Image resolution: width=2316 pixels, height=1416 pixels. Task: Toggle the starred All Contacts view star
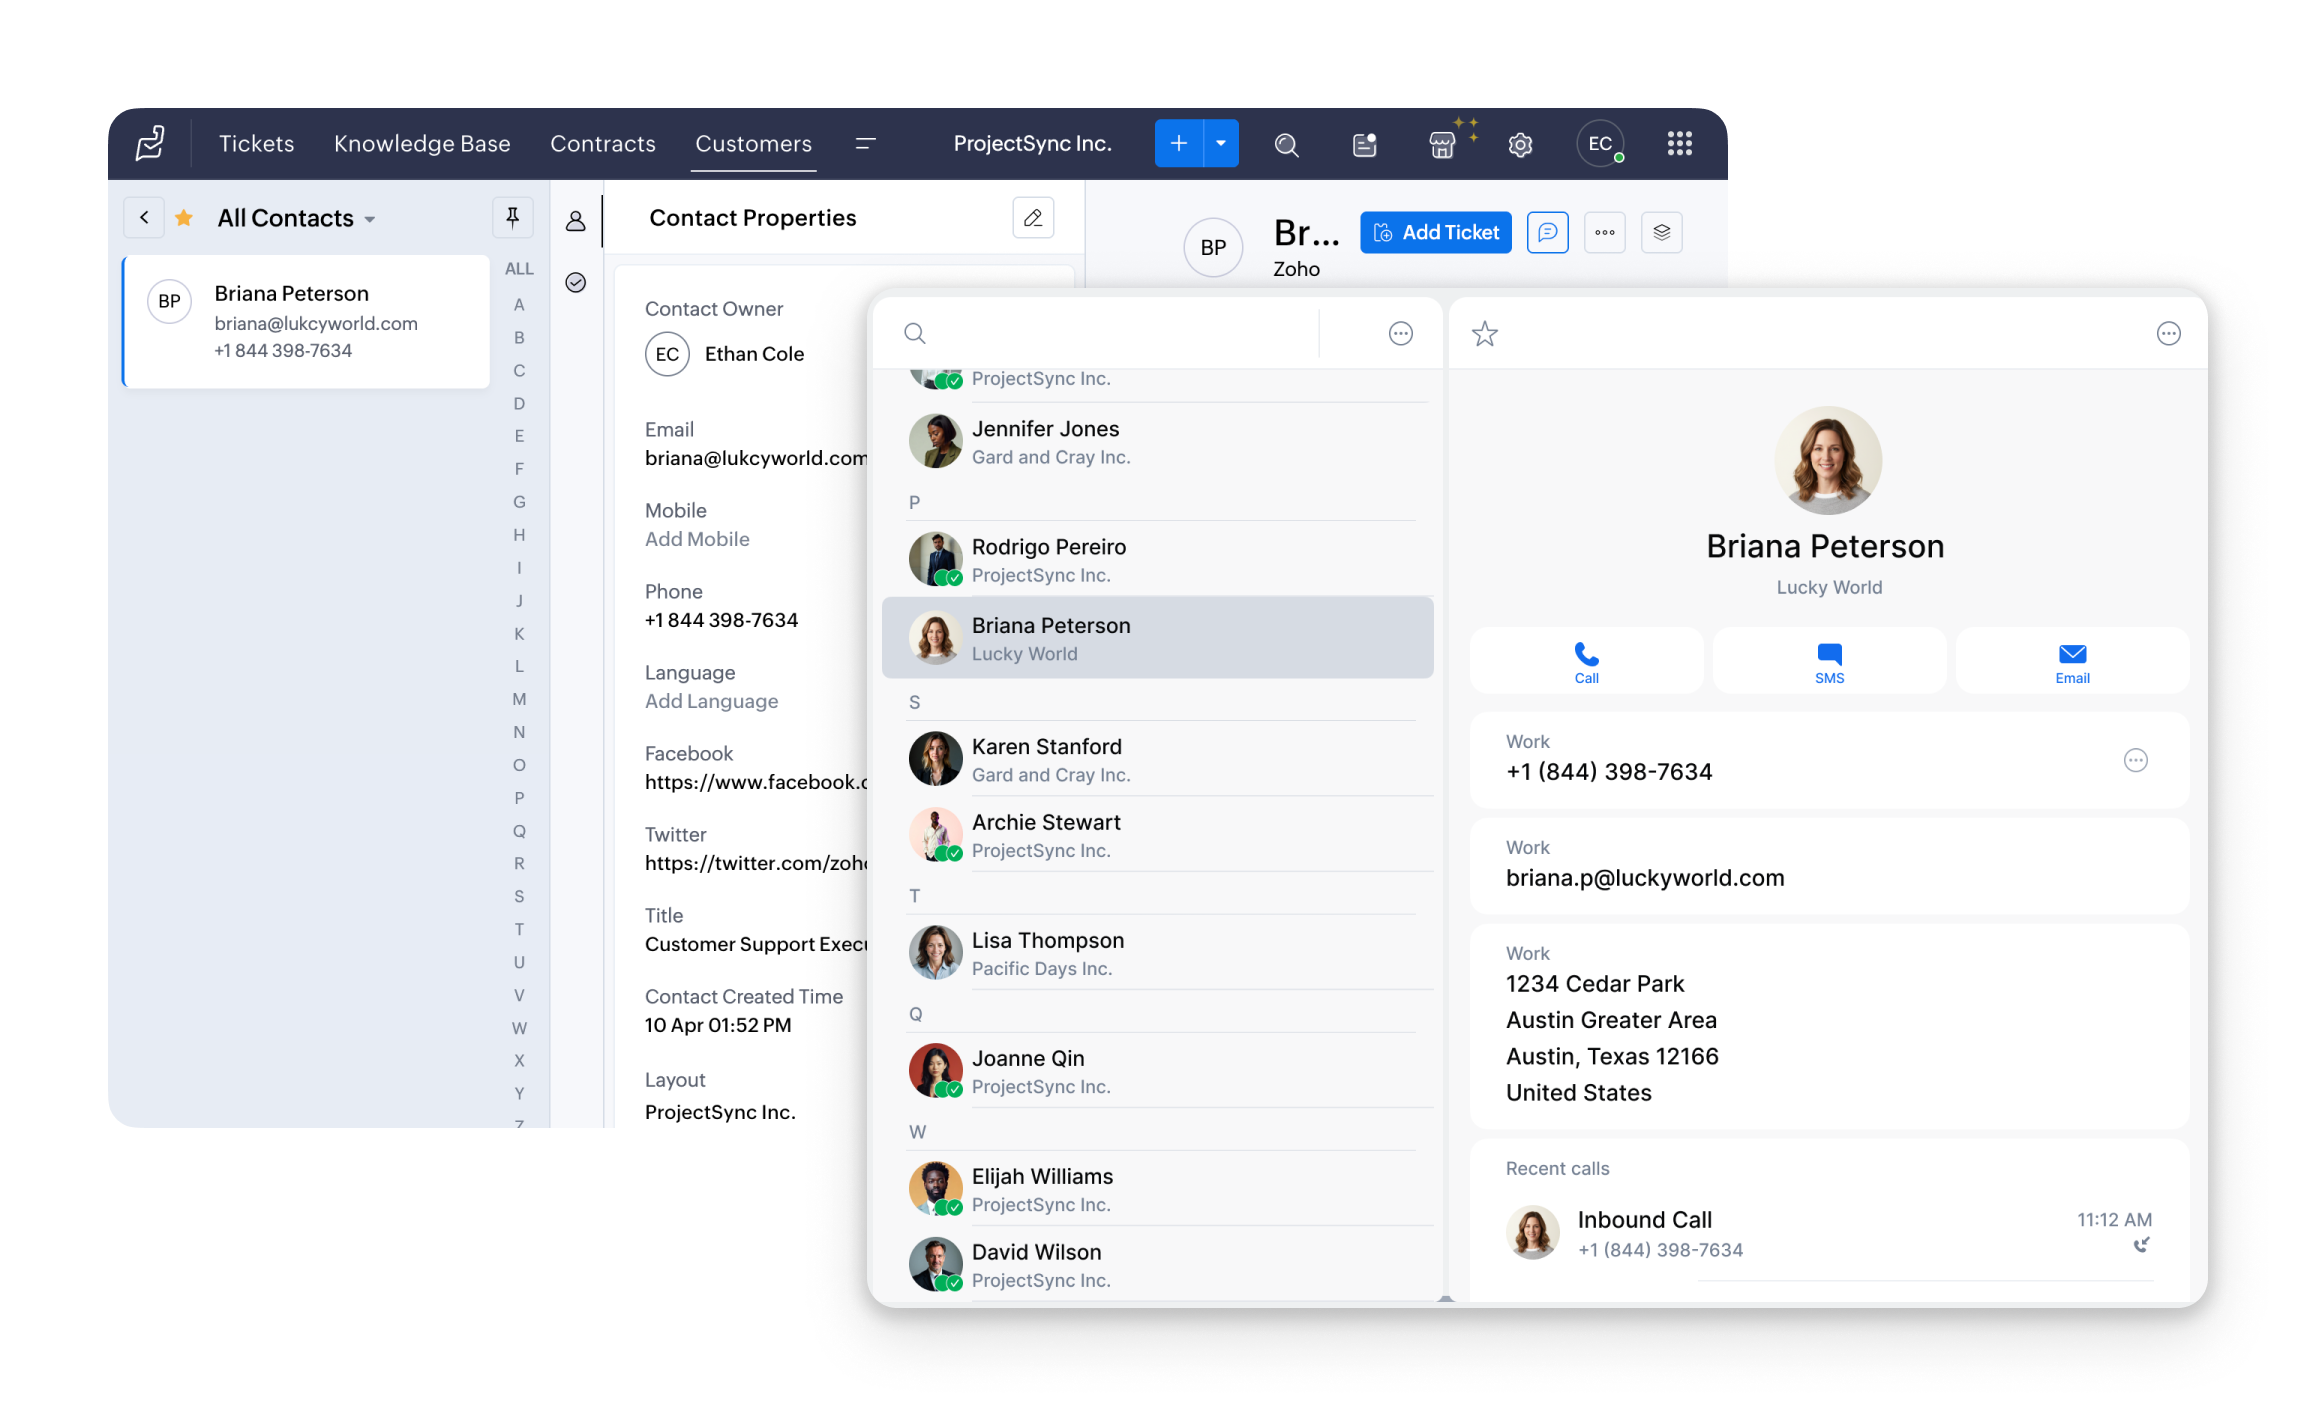pos(184,218)
